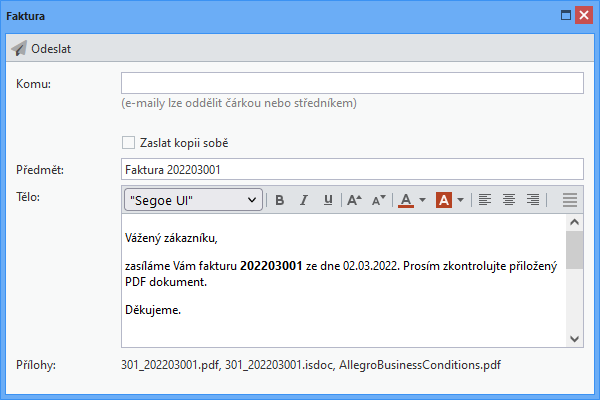600x400 pixels.
Task: Increase the font size
Action: point(354,200)
